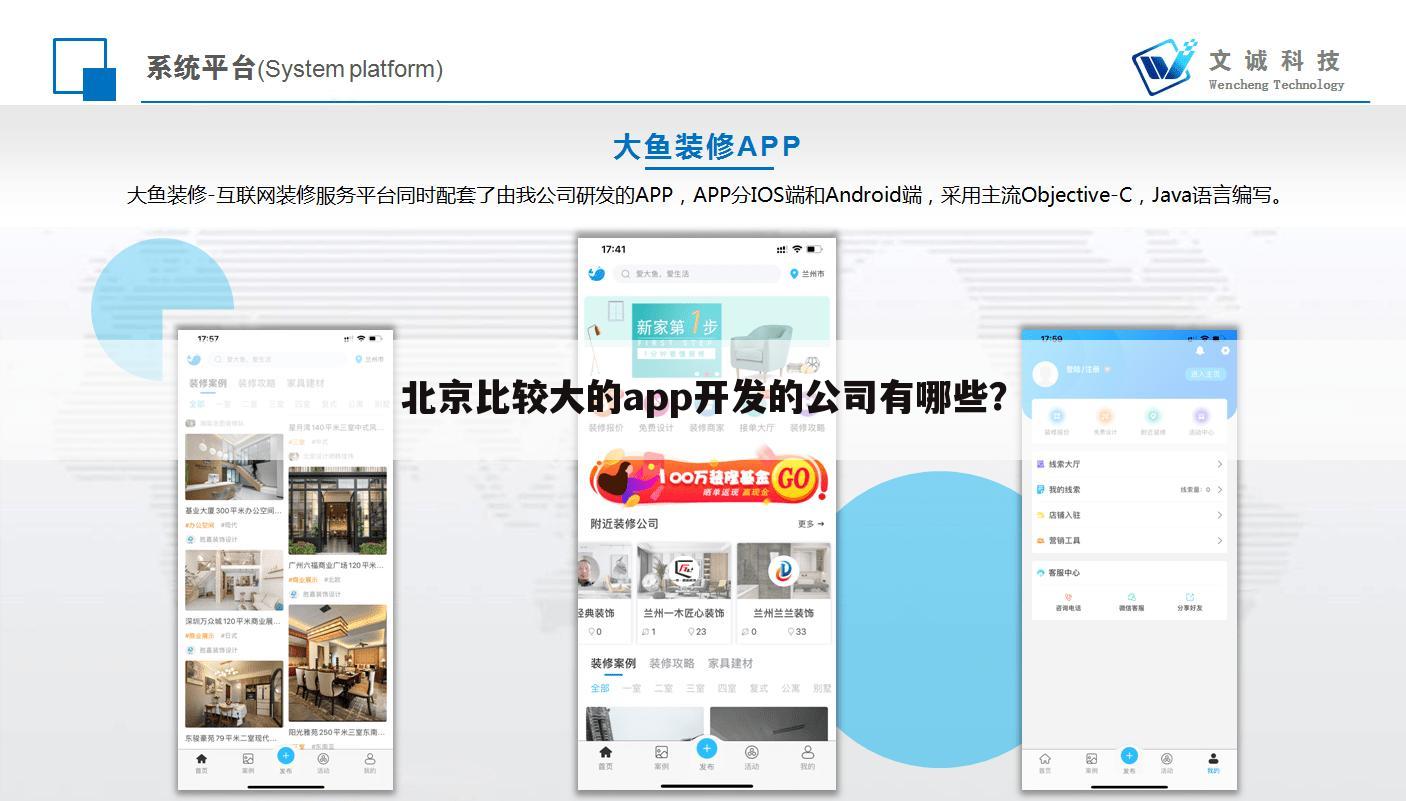Click the middle phone search field
The height and width of the screenshot is (801, 1406).
coord(697,273)
